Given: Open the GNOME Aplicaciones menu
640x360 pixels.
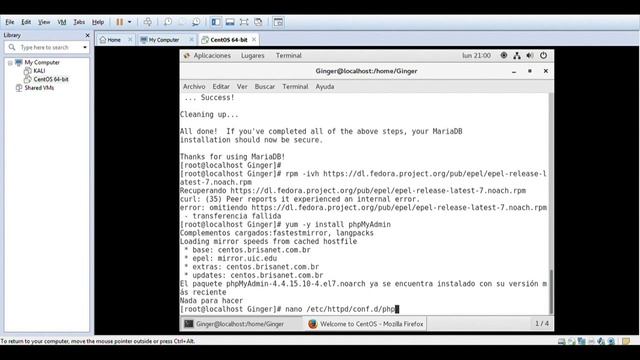Looking at the screenshot, I should [x=212, y=56].
